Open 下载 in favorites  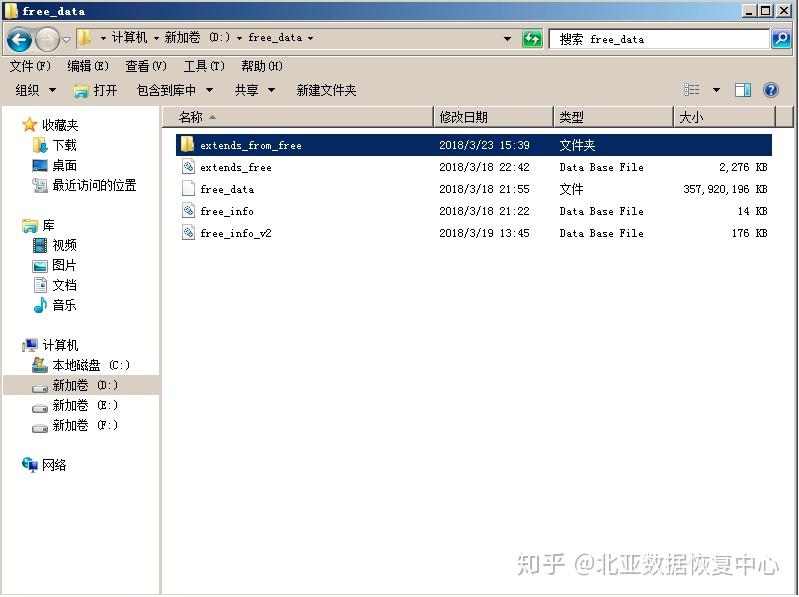click(x=55, y=145)
